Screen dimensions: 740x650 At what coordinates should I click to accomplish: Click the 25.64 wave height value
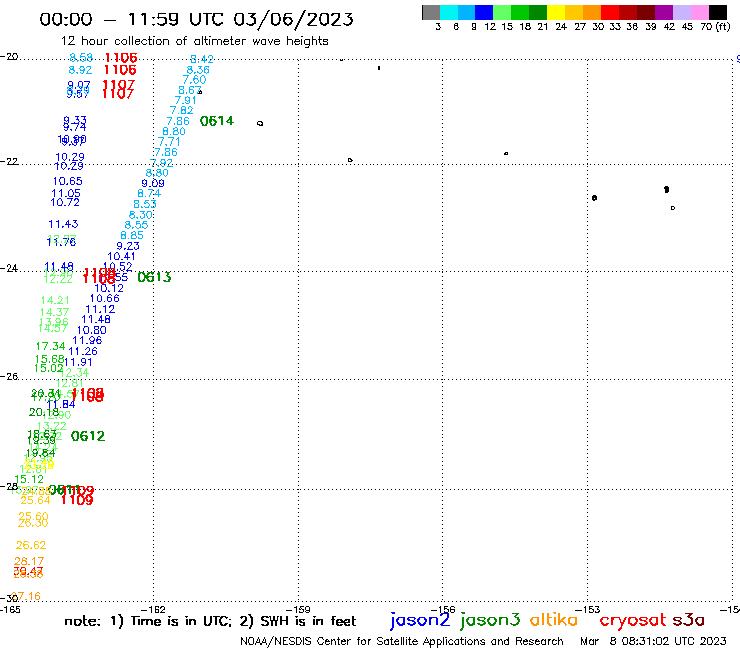[x=35, y=500]
